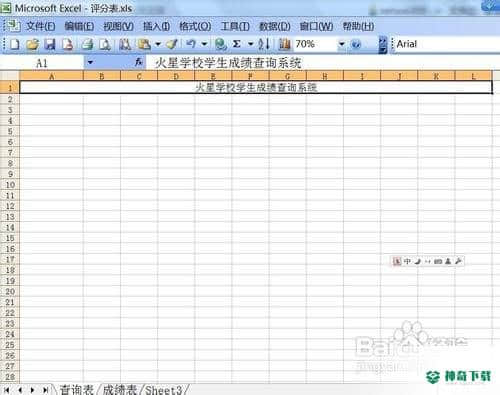Expand the 70% zoom dropdown
500x395 pixels.
(x=342, y=44)
